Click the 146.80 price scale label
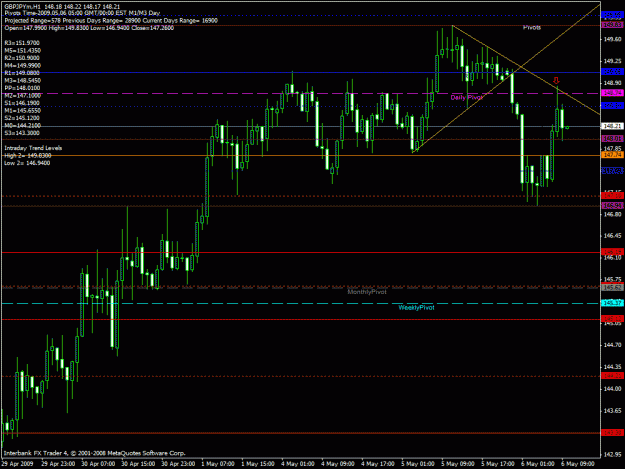Screen dimensions: 625x469 click(612, 214)
